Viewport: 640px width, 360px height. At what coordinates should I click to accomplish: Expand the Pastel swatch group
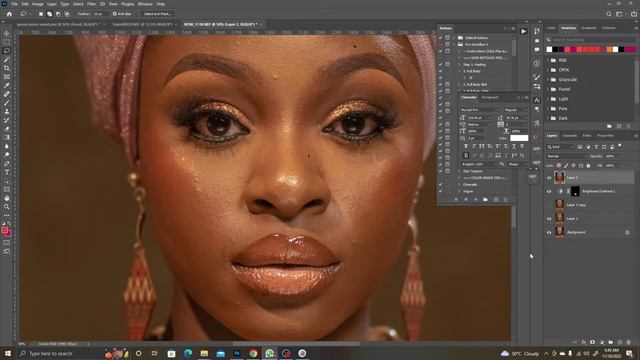(549, 89)
